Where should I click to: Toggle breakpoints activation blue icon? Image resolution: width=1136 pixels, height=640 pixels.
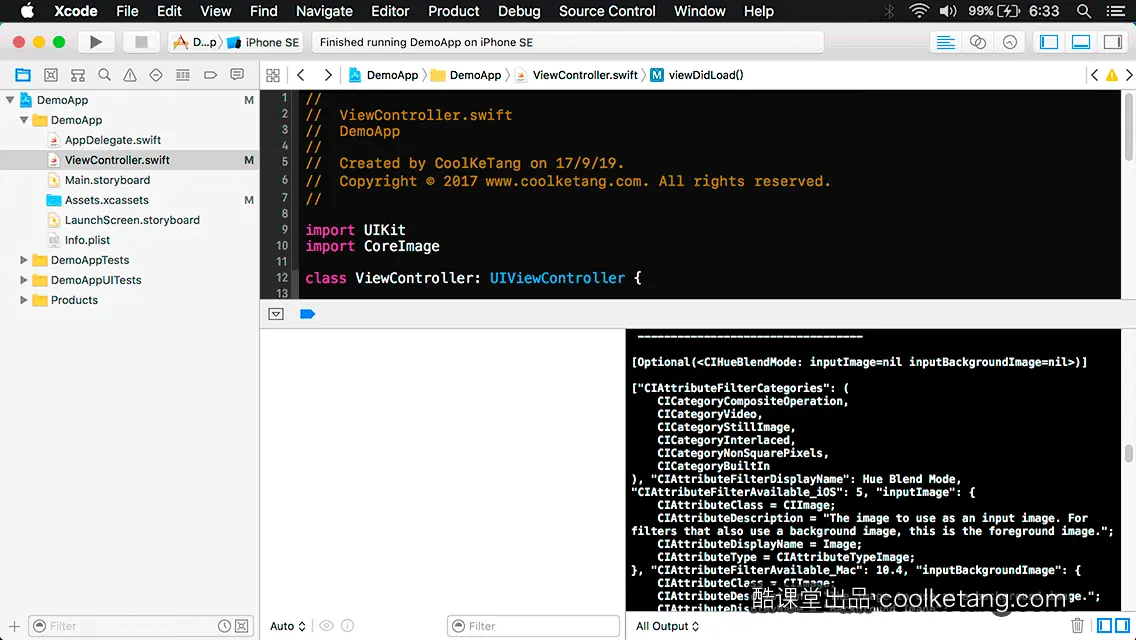point(307,314)
